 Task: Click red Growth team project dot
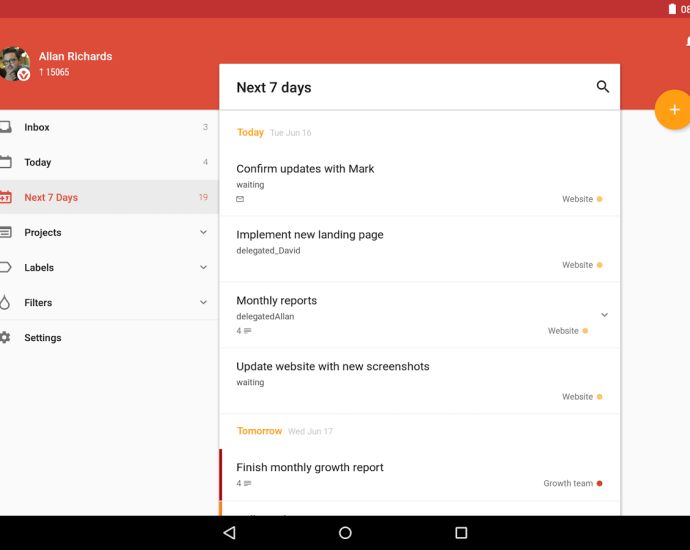pos(599,483)
